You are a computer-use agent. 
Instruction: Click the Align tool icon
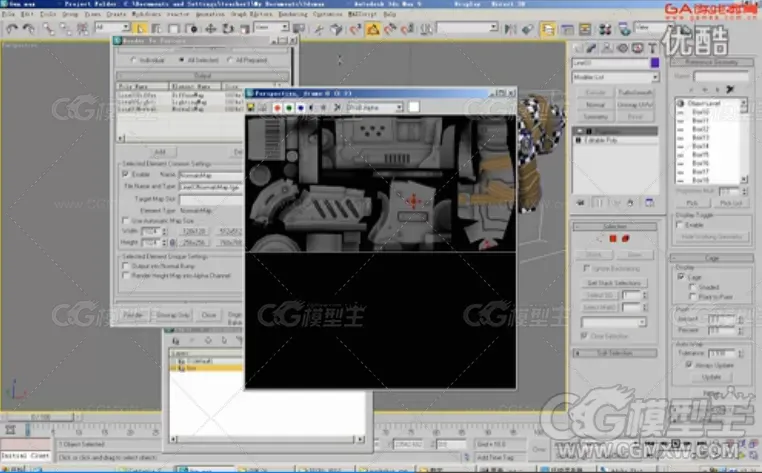coord(527,30)
